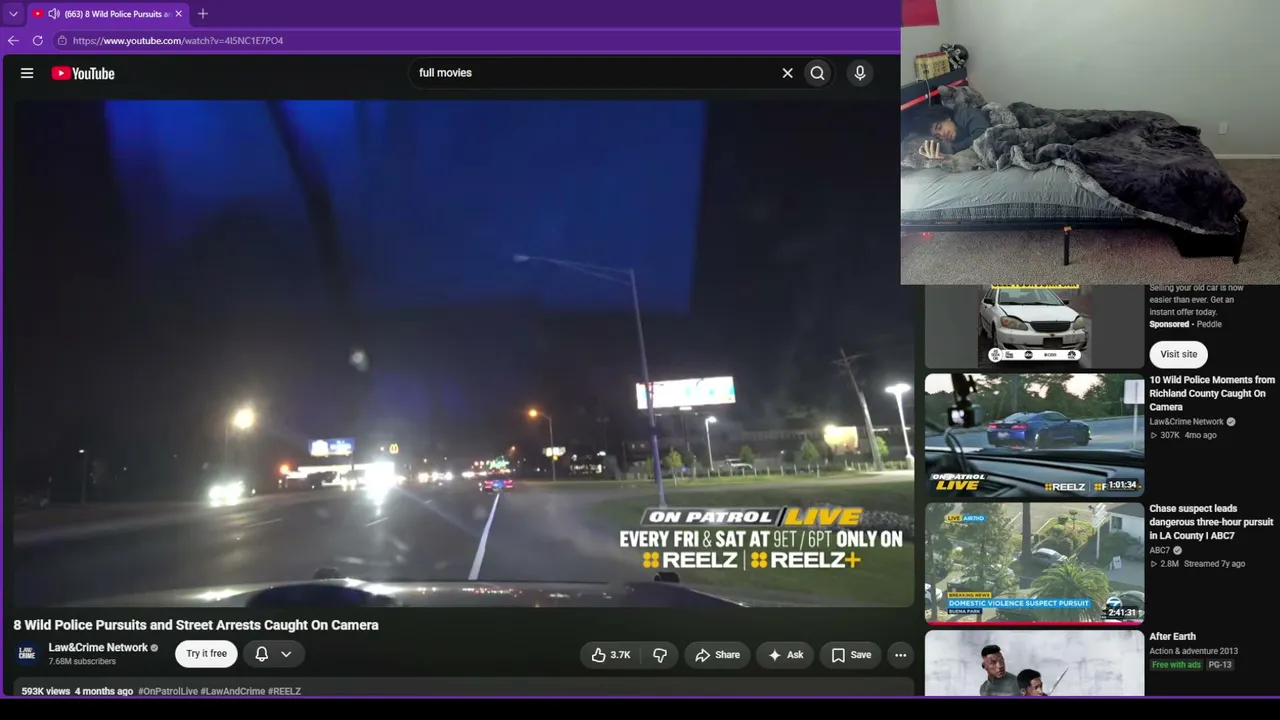Open notification bell settings dropdown
Image resolution: width=1280 pixels, height=720 pixels.
[272, 654]
